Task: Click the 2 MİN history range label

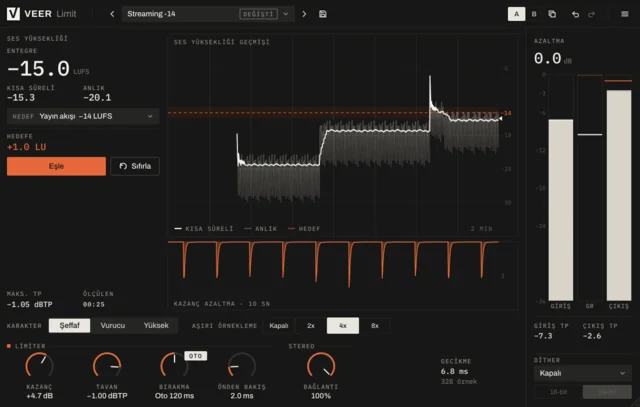Action: point(481,229)
